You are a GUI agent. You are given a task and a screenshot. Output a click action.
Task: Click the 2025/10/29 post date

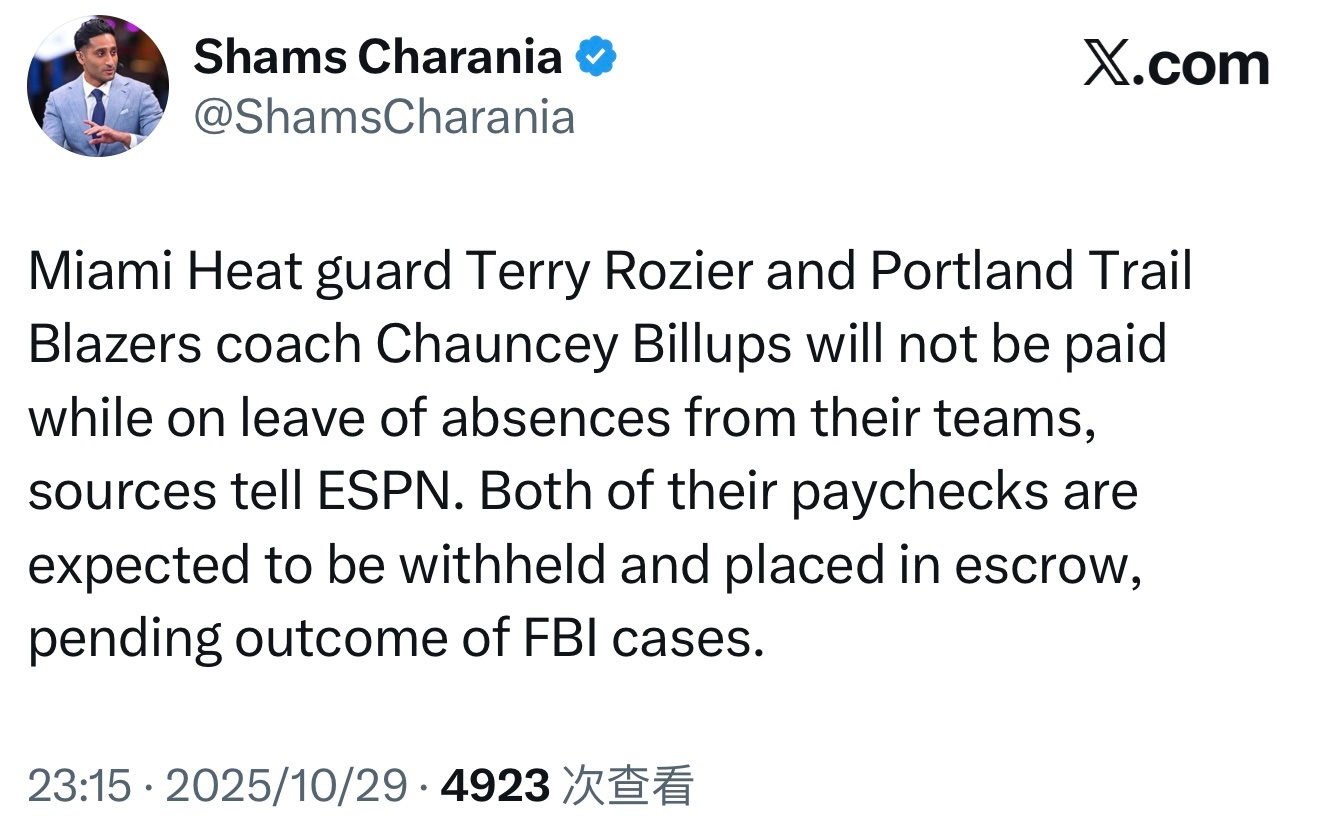coord(286,786)
